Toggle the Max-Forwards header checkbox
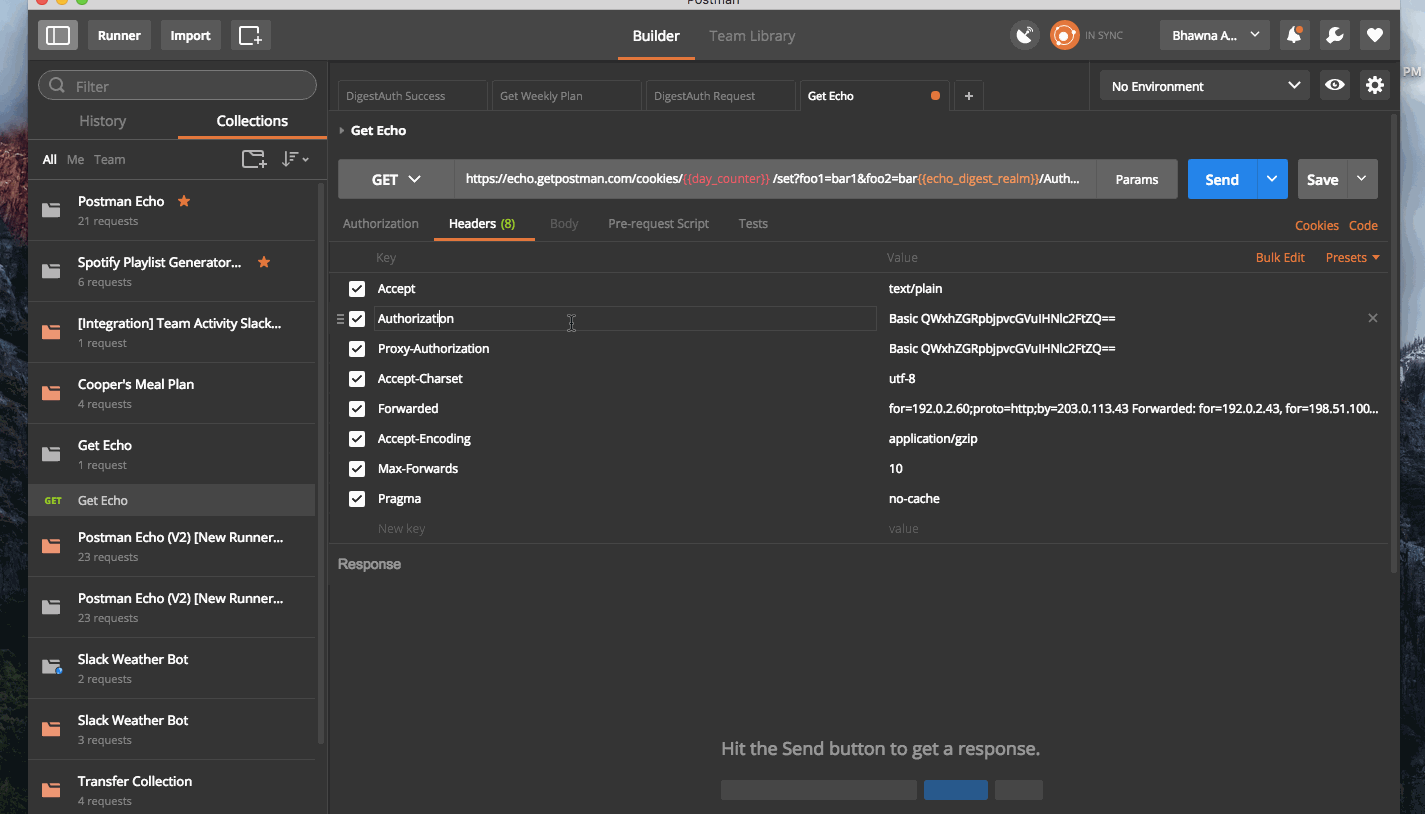 pos(357,469)
